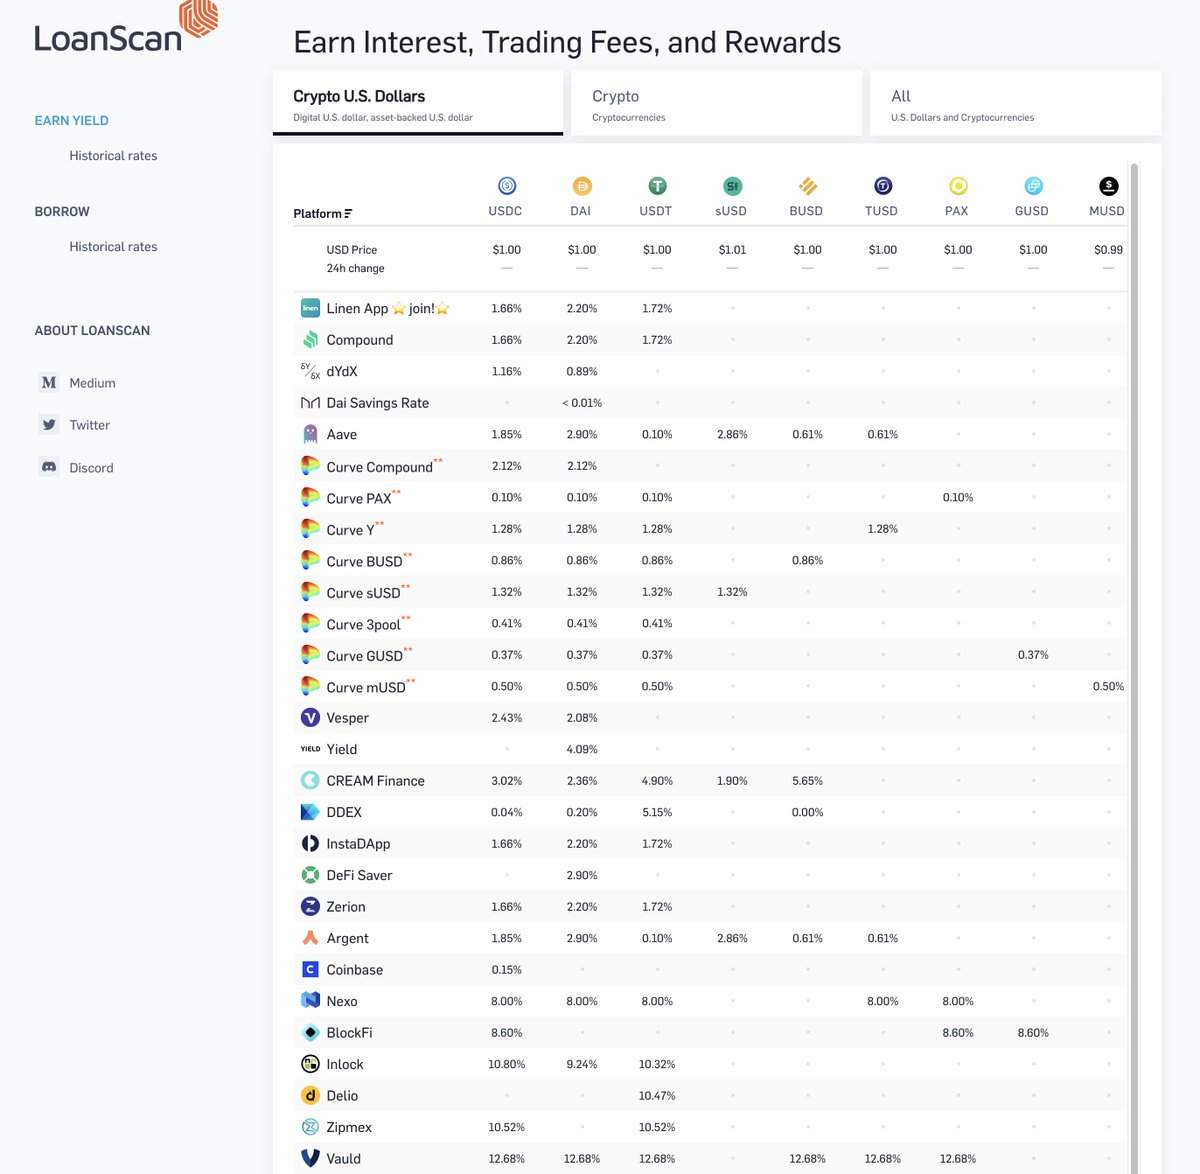The height and width of the screenshot is (1174, 1200).
Task: Open the Linen App join link
Action: tap(388, 308)
